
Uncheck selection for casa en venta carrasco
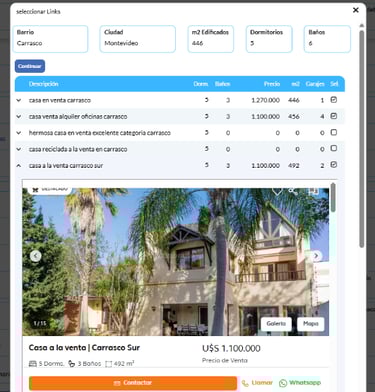click(334, 100)
